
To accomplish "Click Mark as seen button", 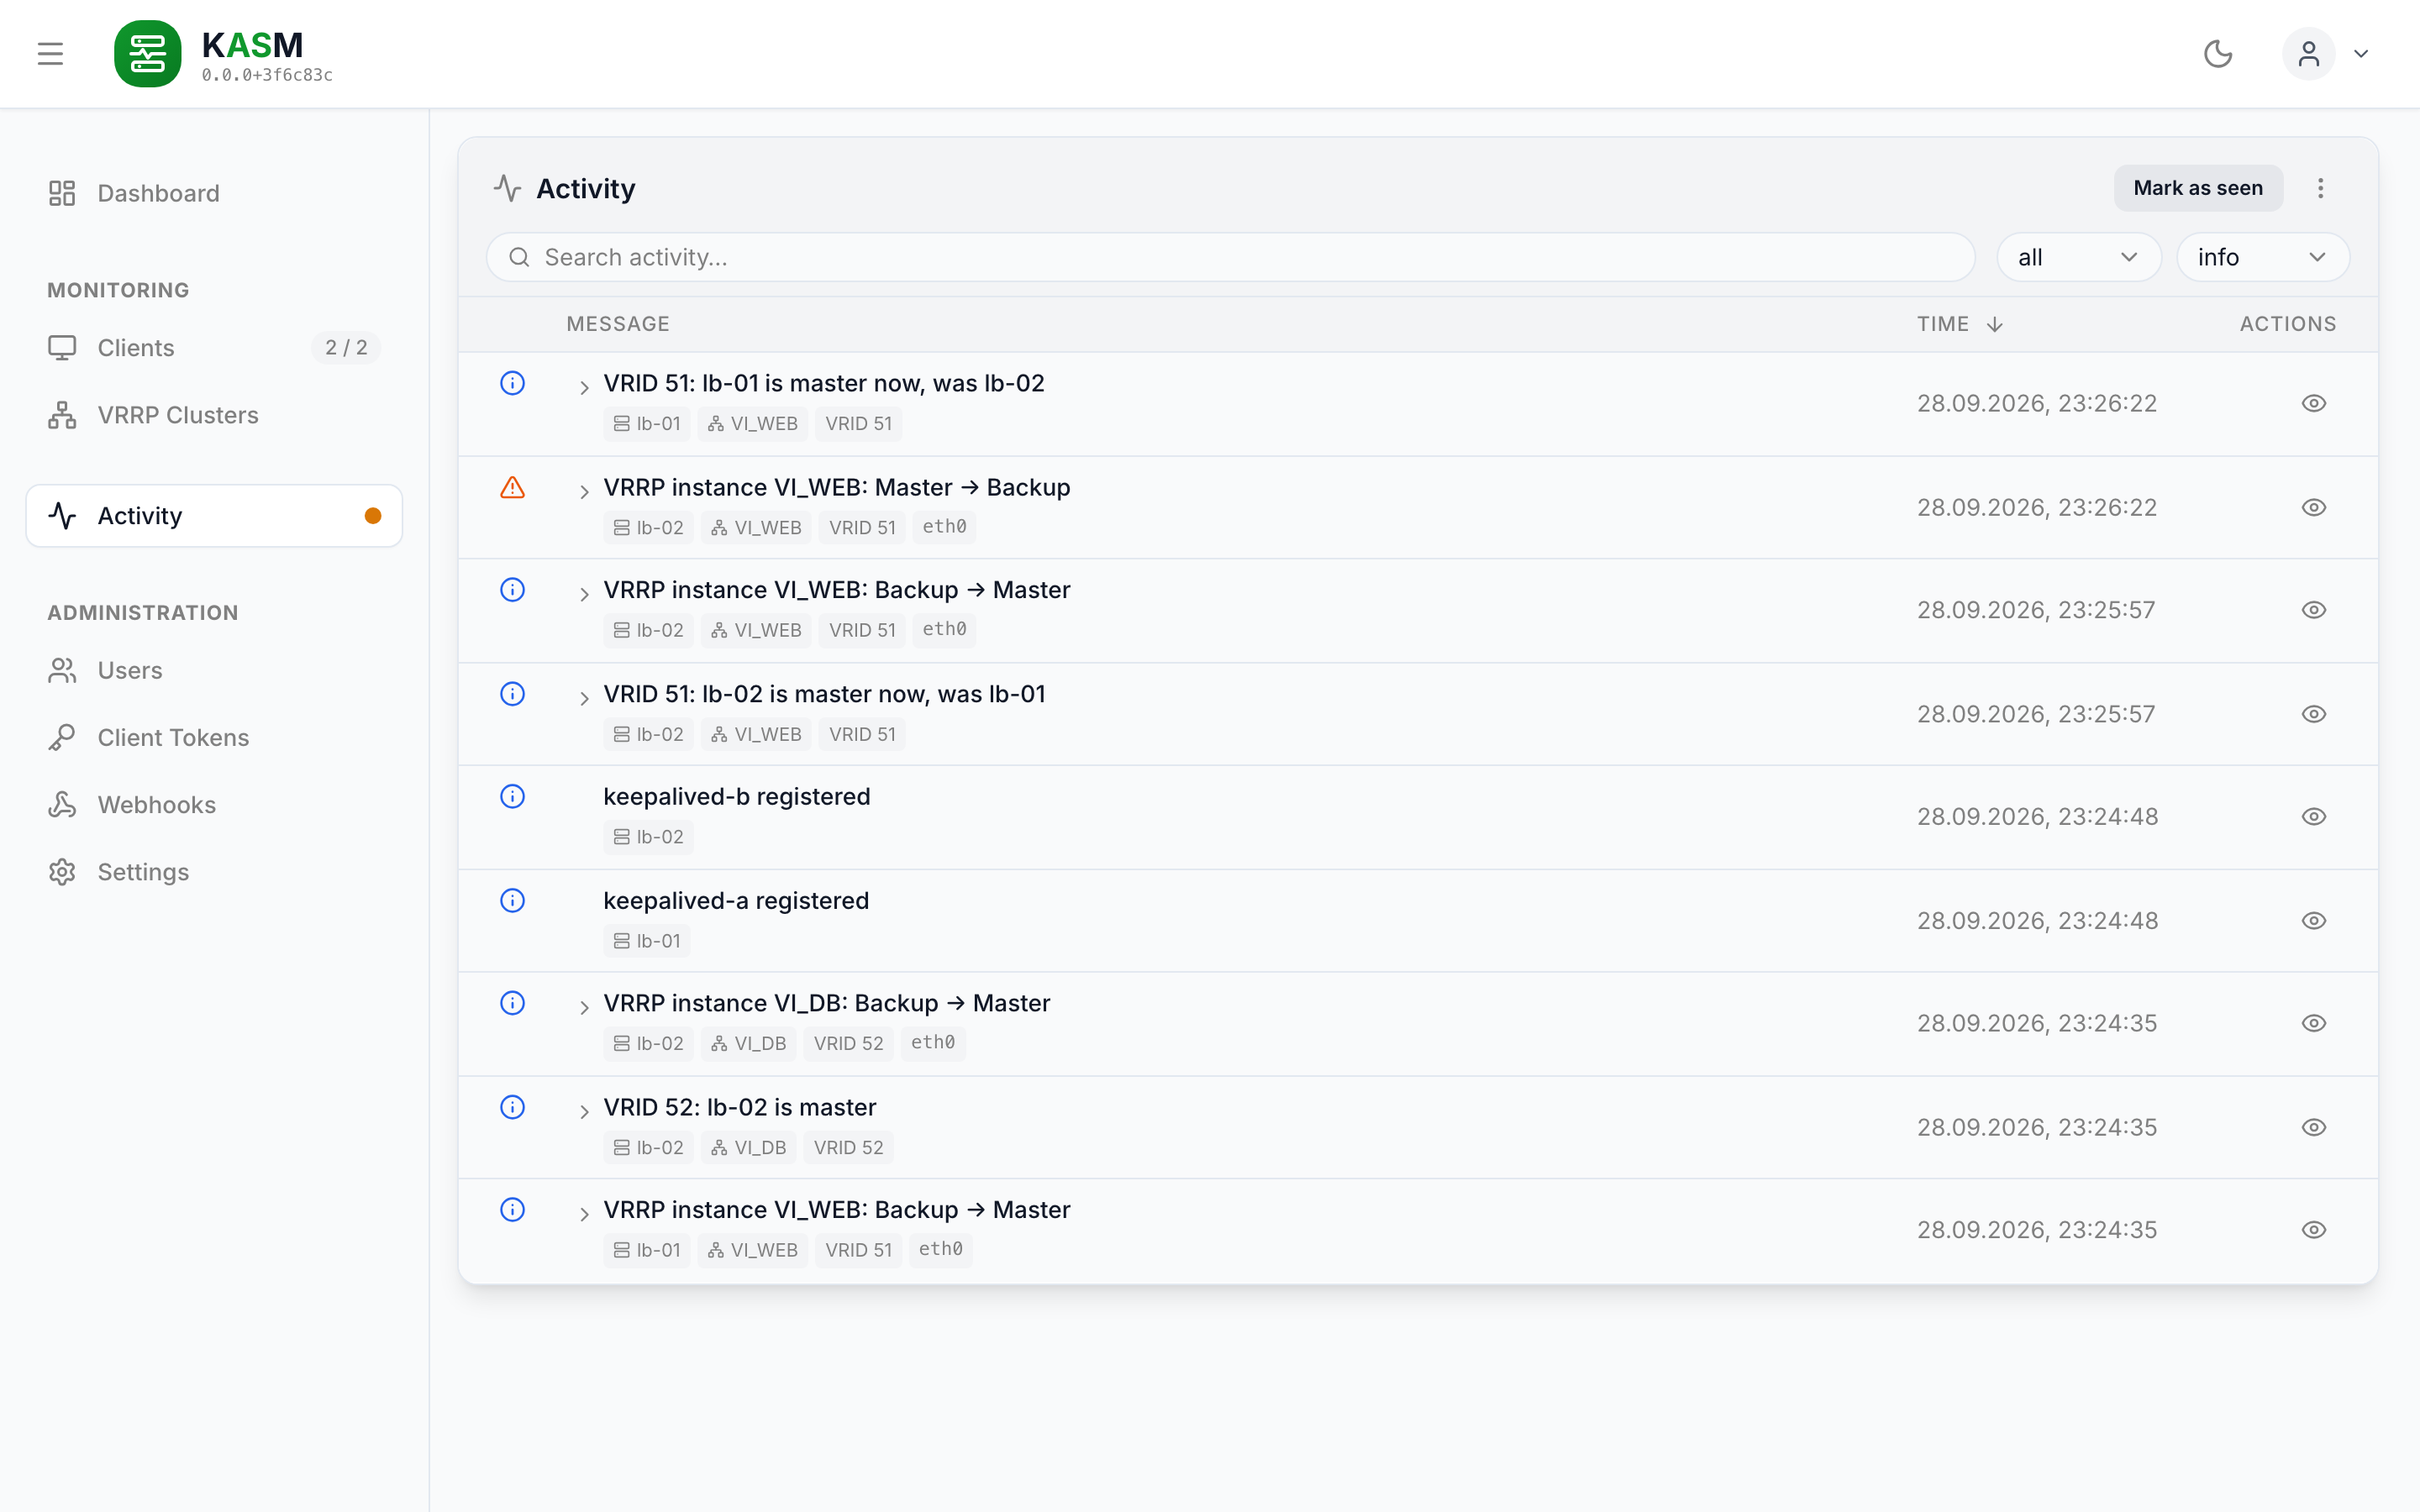I will pyautogui.click(x=2198, y=188).
